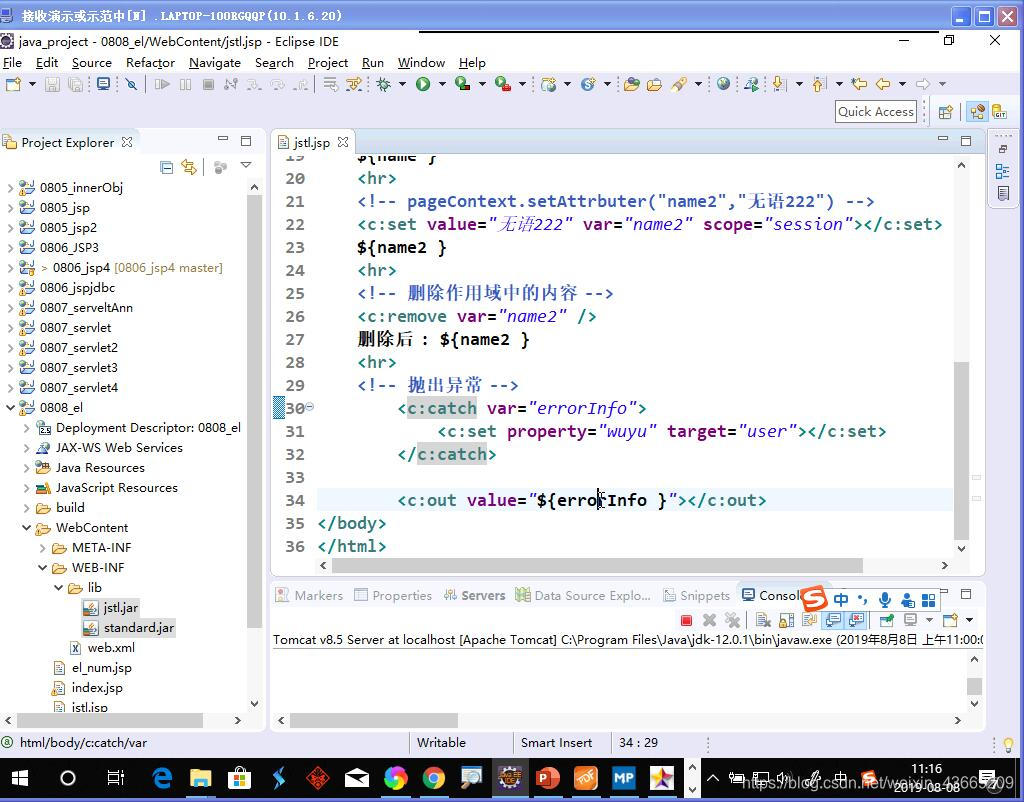Click the Run Last Tool (coverage) icon
The height and width of the screenshot is (802, 1024).
463,84
